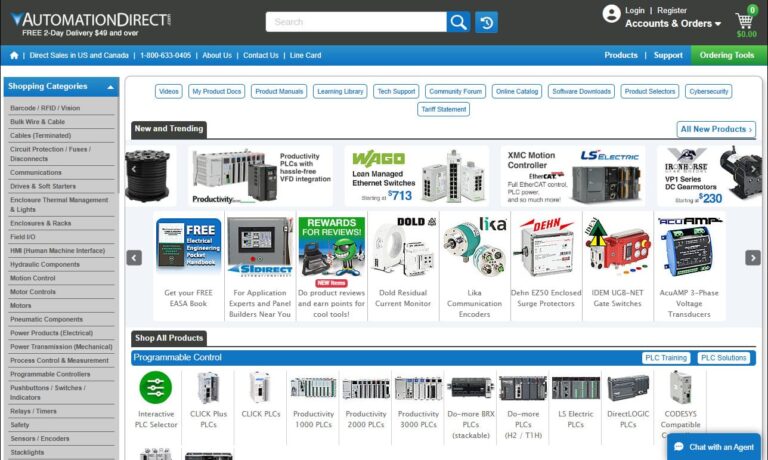Viewport: 768px width, 460px height.
Task: Click right arrow of featured products carousel
Action: coord(753,258)
